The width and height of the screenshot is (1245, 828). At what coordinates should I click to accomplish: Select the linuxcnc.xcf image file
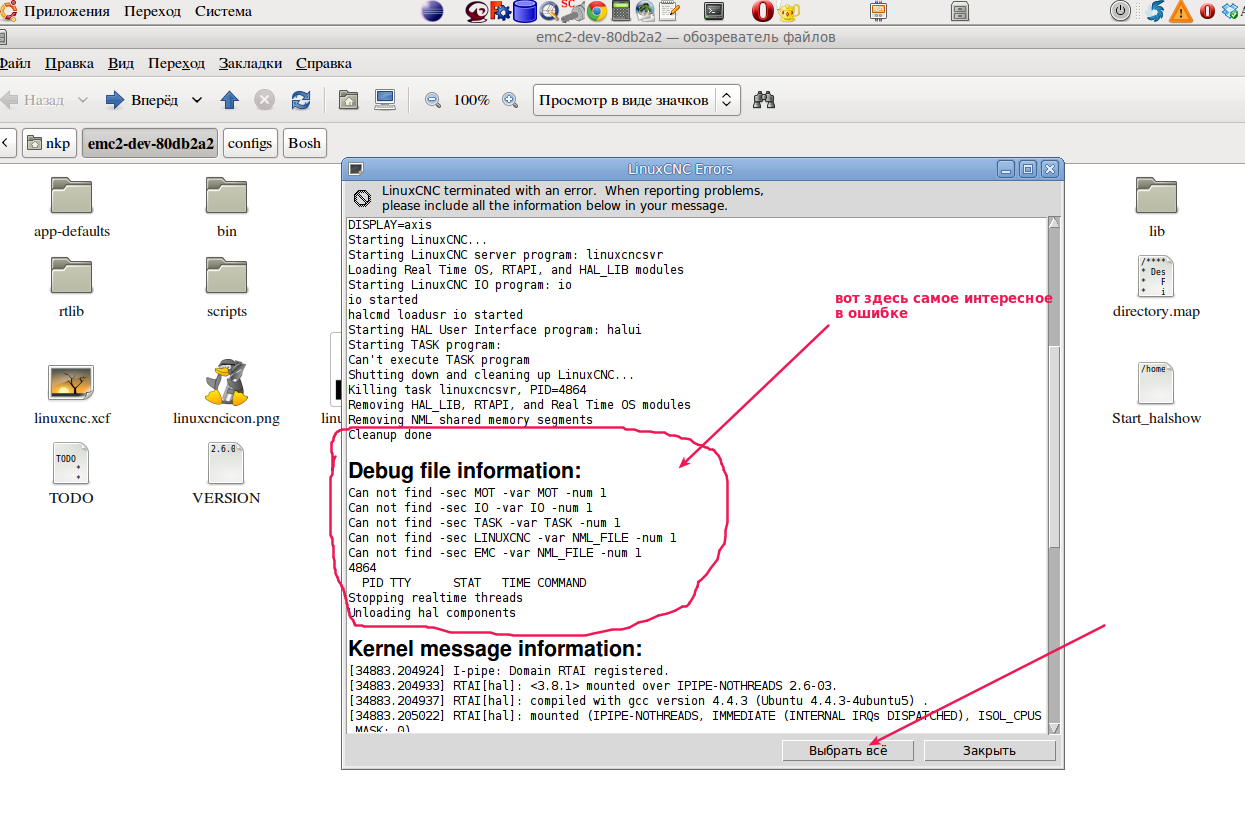pos(71,394)
